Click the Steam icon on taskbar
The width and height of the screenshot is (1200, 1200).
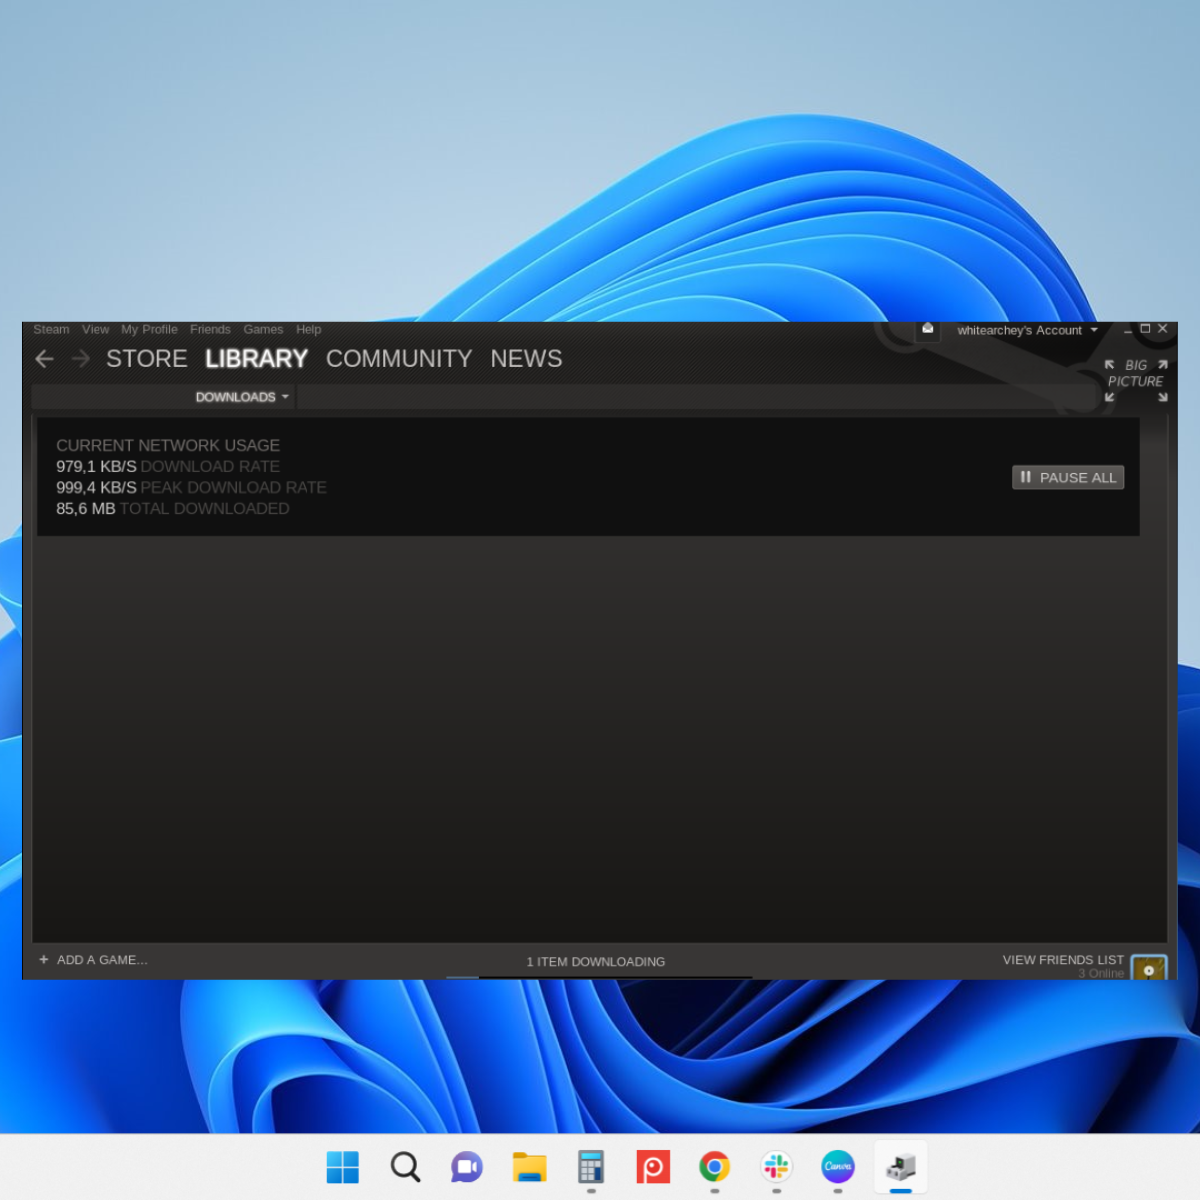pyautogui.click(x=900, y=1166)
